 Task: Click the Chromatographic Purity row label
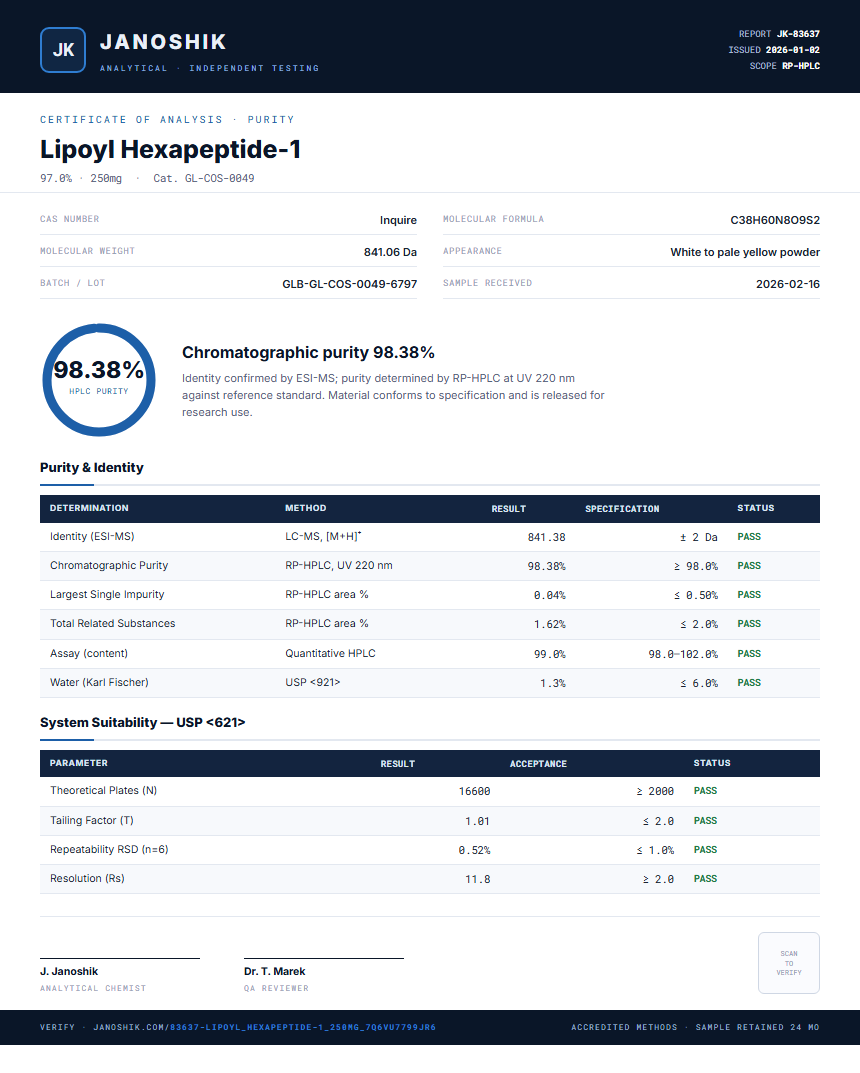click(109, 565)
